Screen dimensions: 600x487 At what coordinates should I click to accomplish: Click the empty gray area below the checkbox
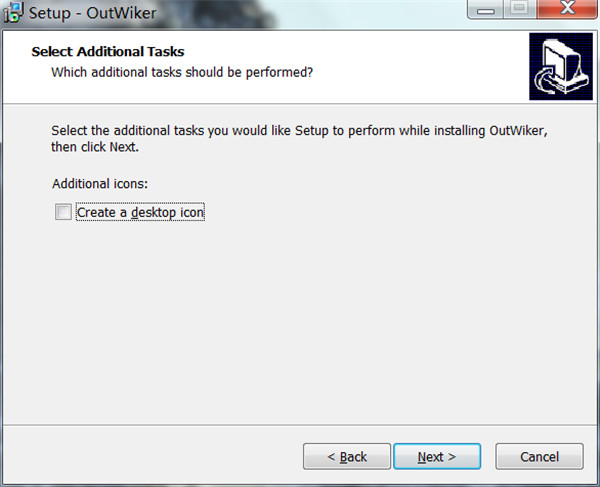point(298,321)
